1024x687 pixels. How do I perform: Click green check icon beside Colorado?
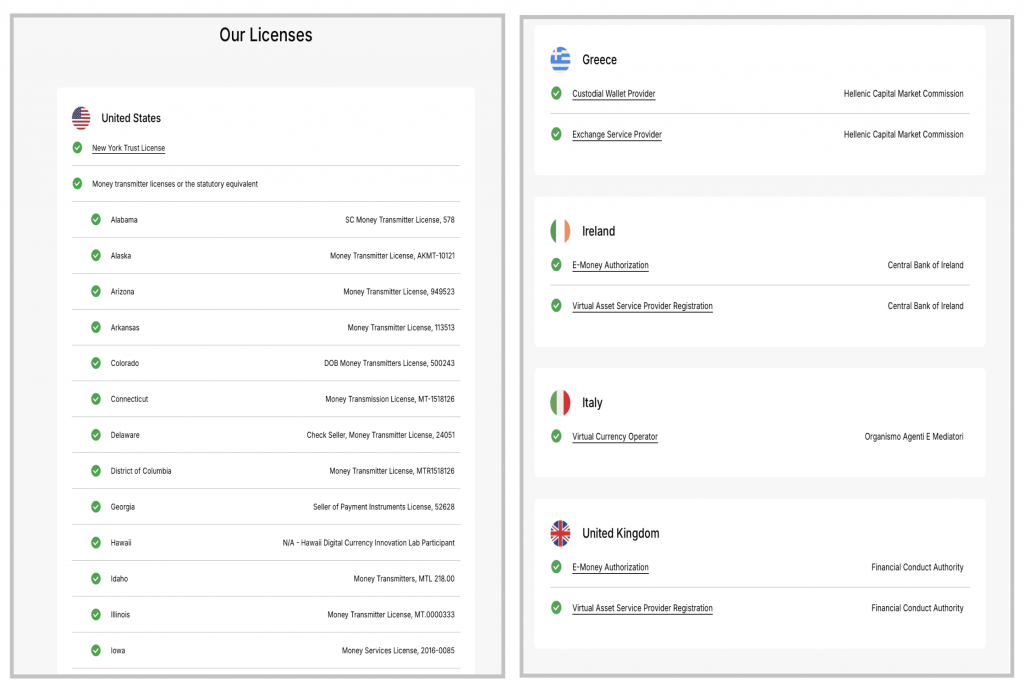pos(96,363)
